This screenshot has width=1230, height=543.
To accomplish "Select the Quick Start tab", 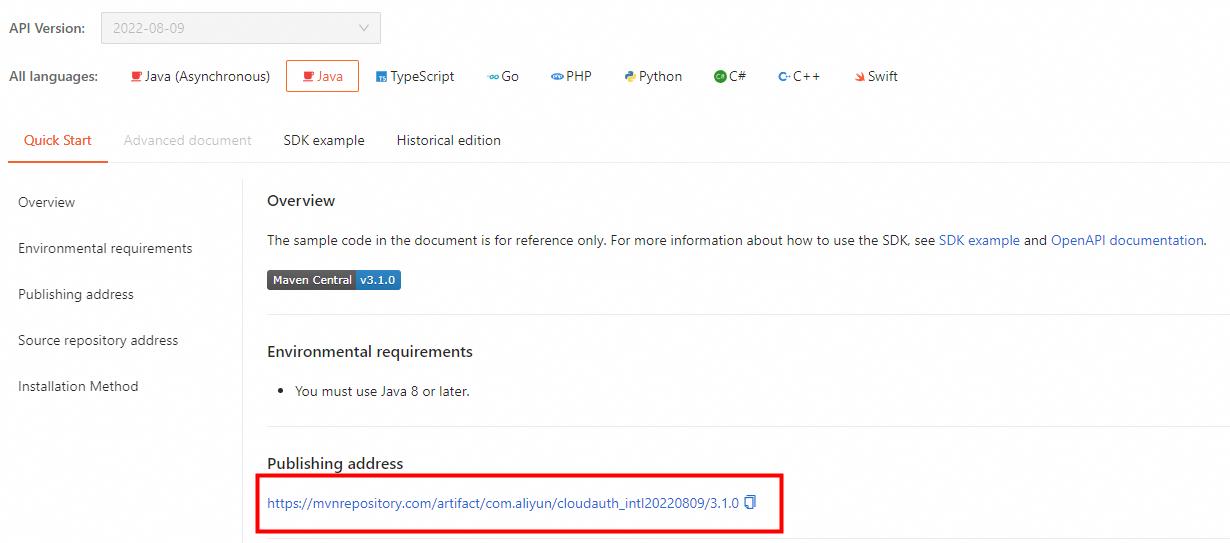I will click(58, 140).
